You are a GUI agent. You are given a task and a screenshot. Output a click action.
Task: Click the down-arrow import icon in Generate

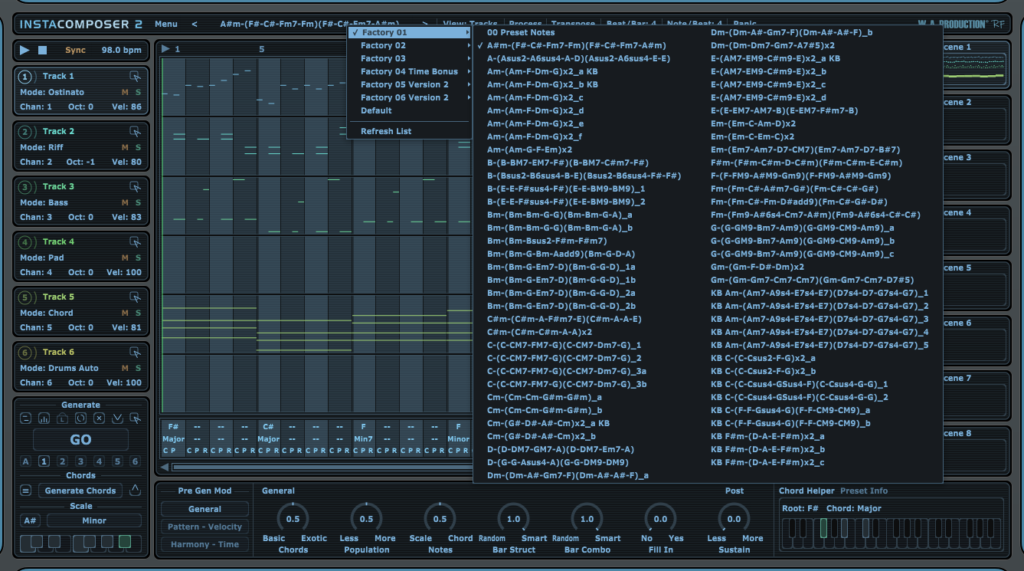tap(117, 418)
